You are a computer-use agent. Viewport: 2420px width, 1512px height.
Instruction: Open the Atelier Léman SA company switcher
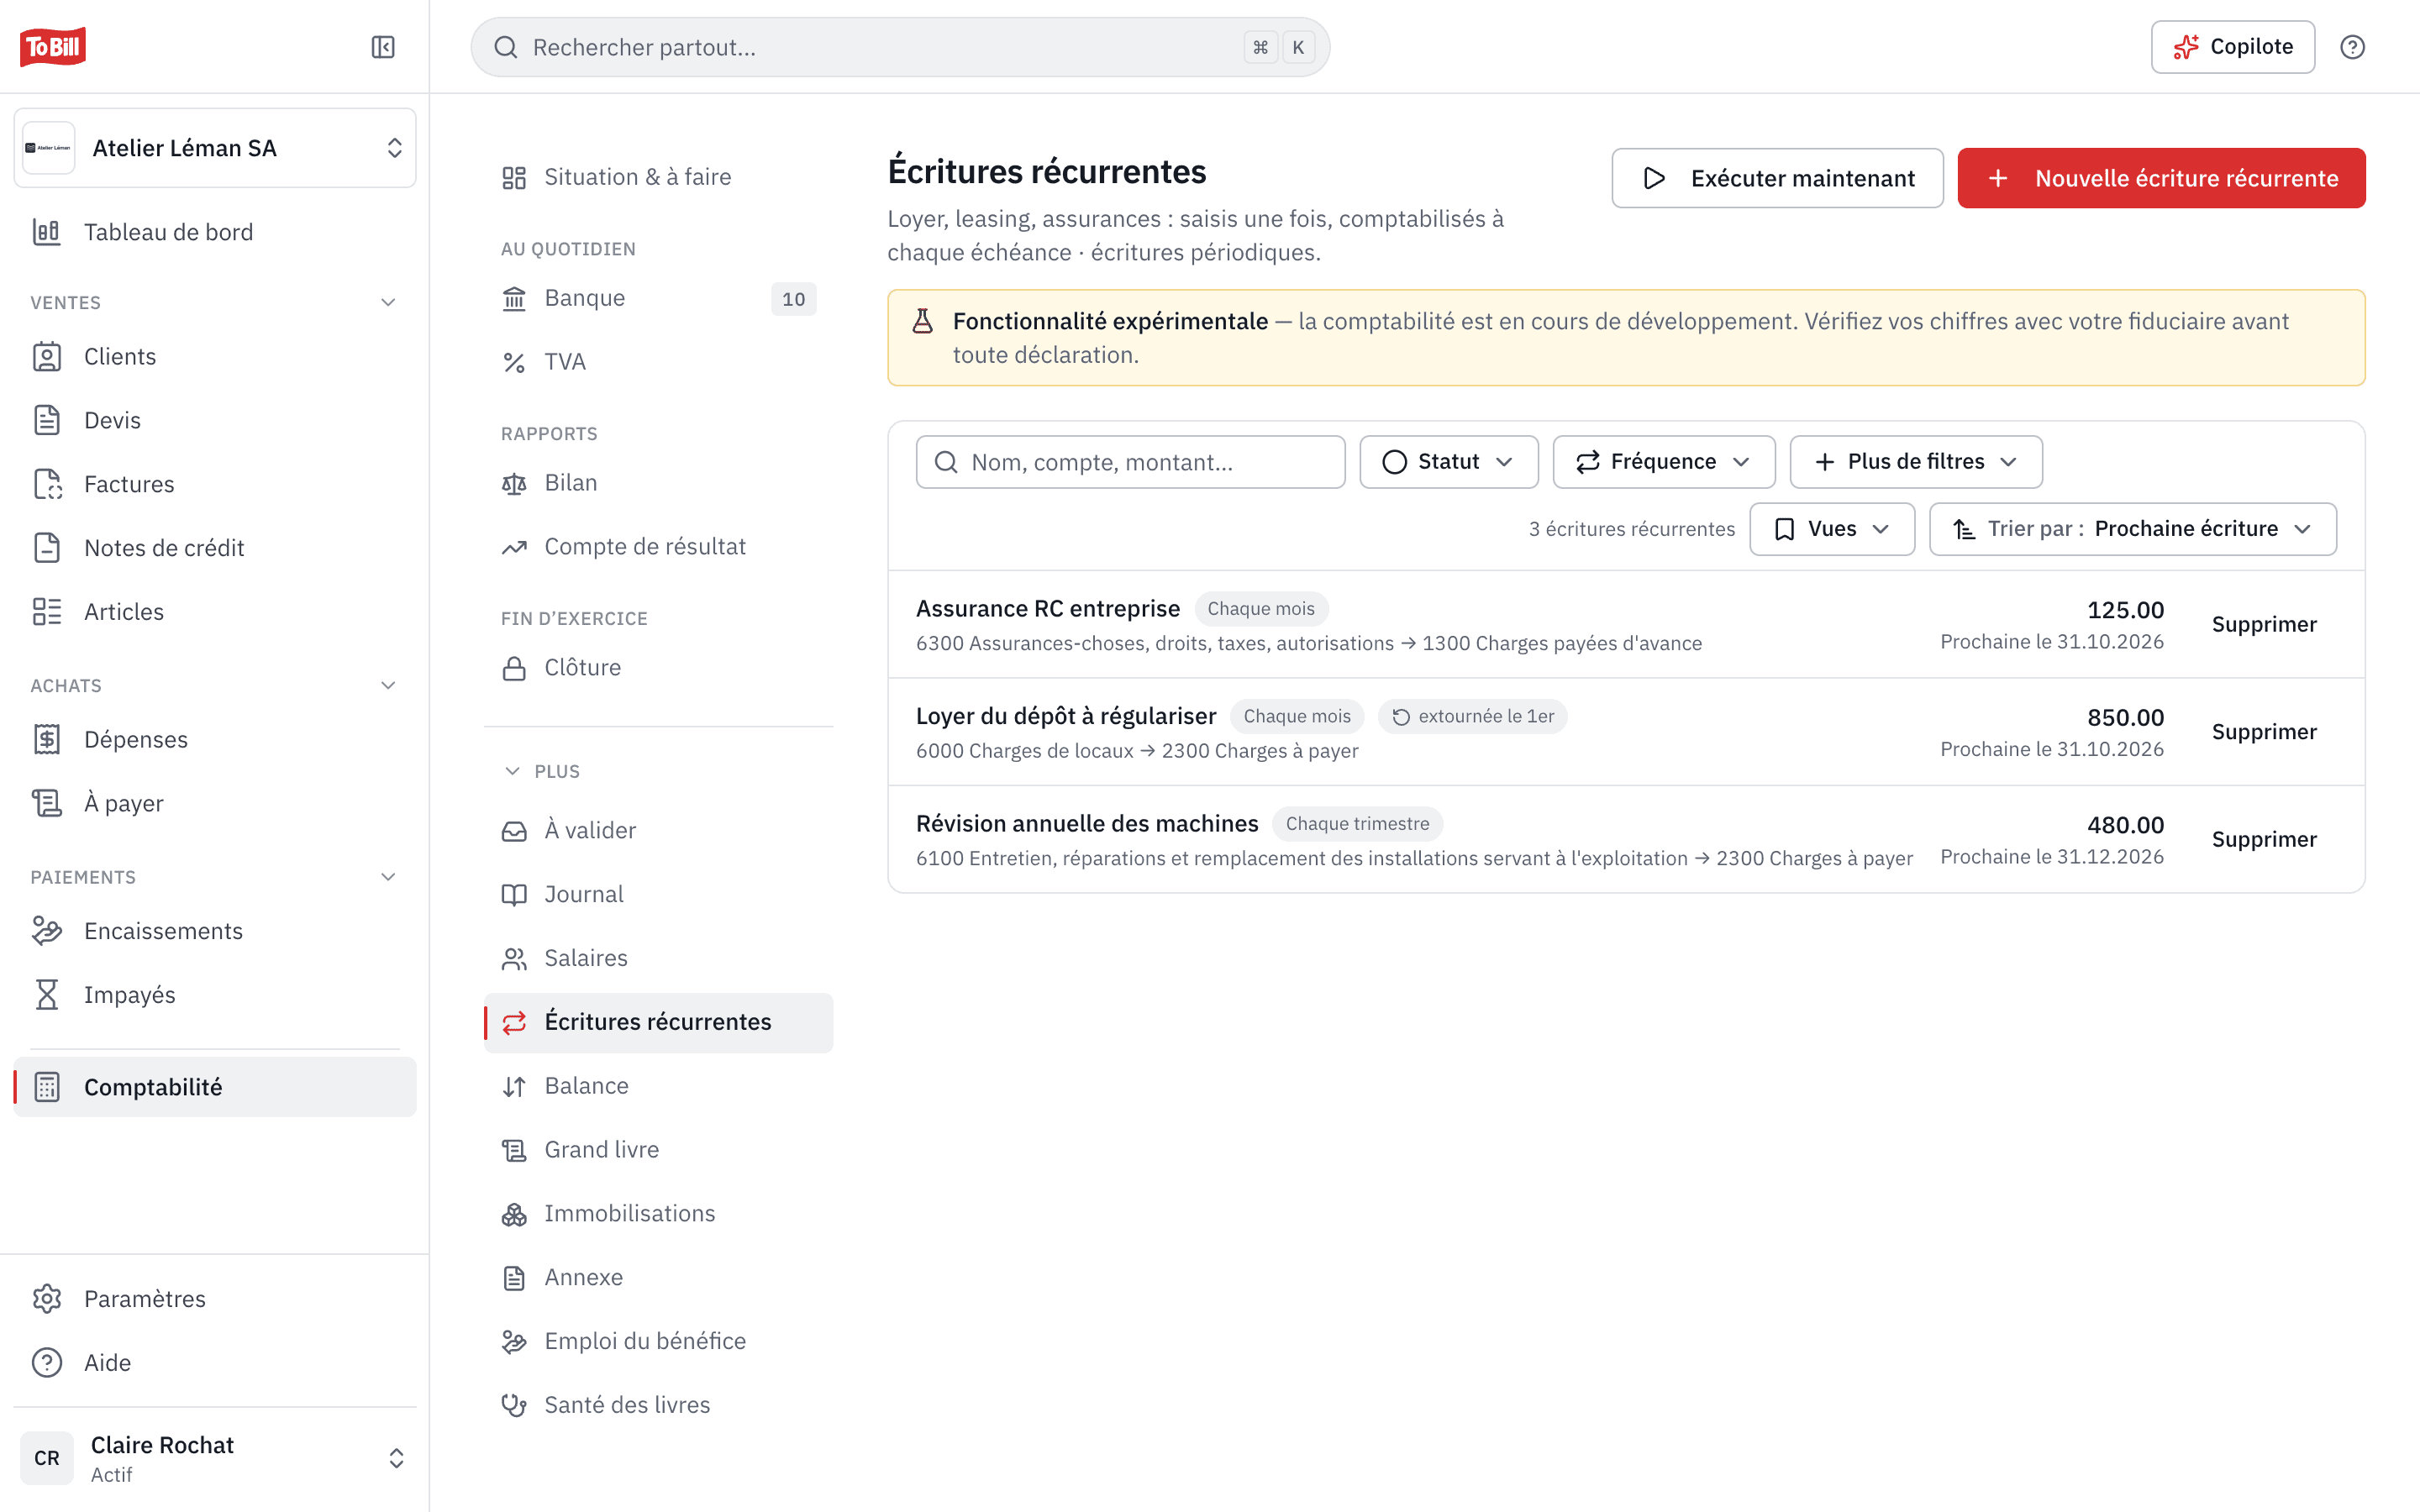click(x=214, y=148)
